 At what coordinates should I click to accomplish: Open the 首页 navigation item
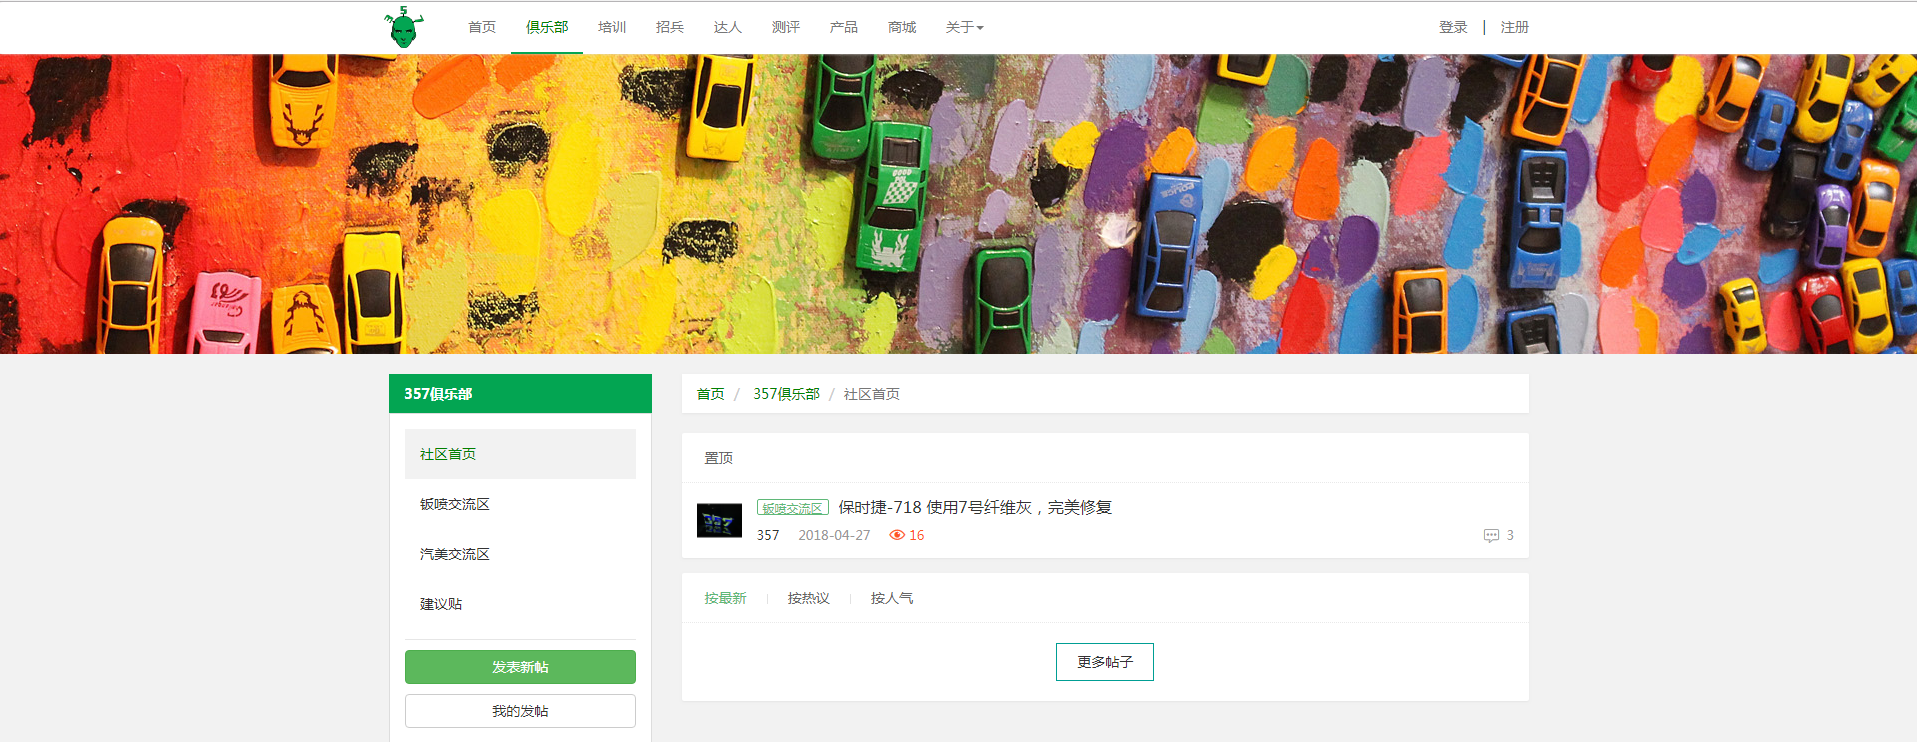(482, 27)
